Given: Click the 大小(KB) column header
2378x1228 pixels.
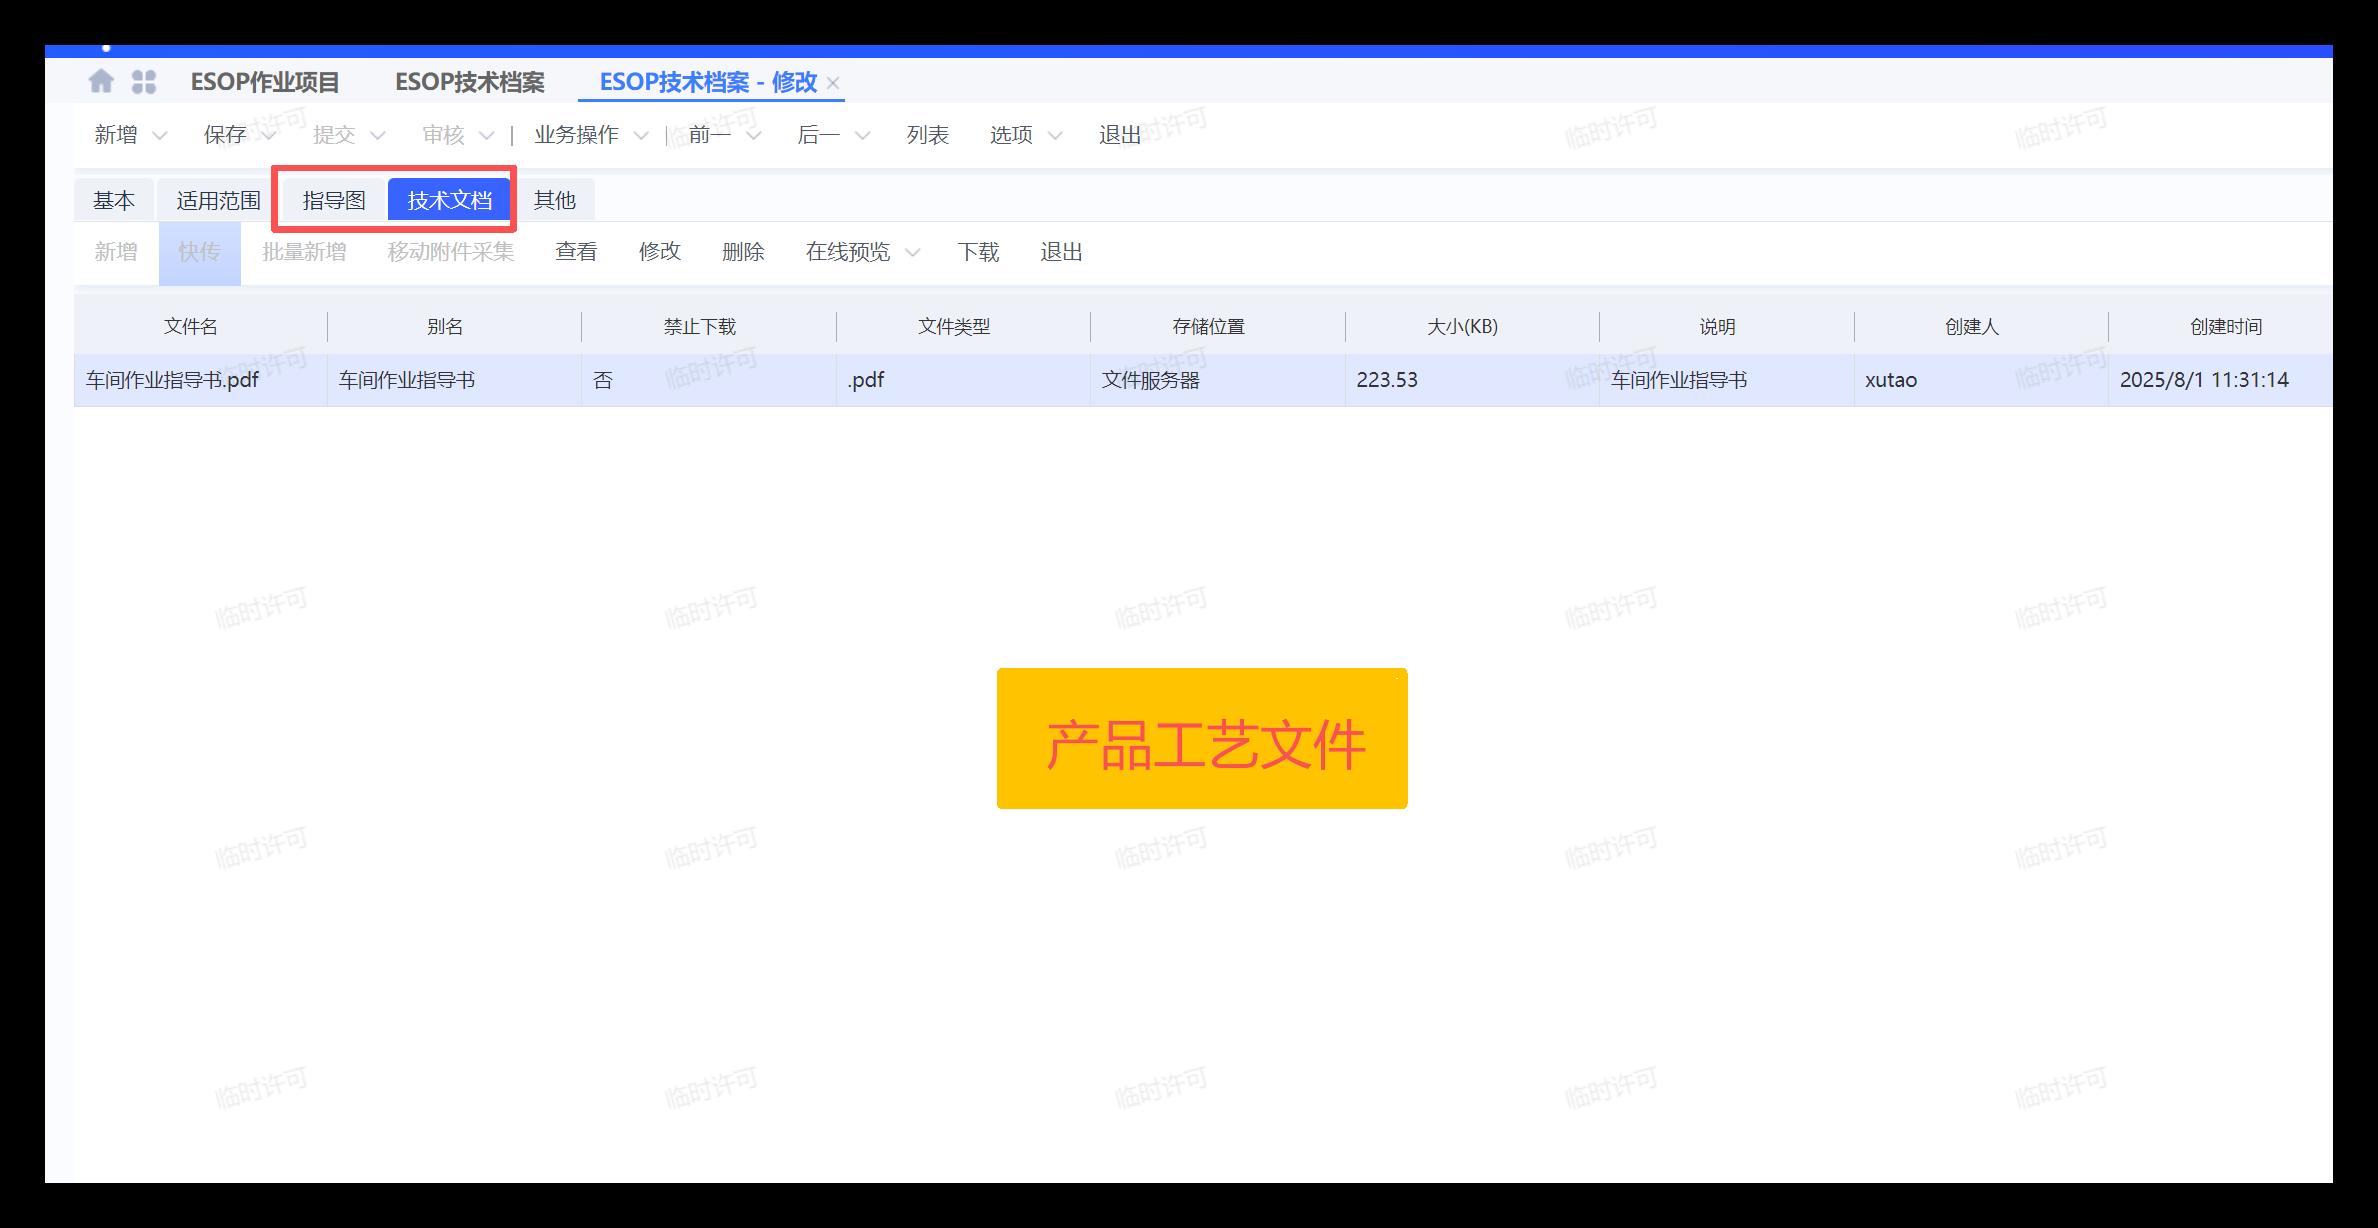Looking at the screenshot, I should [x=1462, y=327].
